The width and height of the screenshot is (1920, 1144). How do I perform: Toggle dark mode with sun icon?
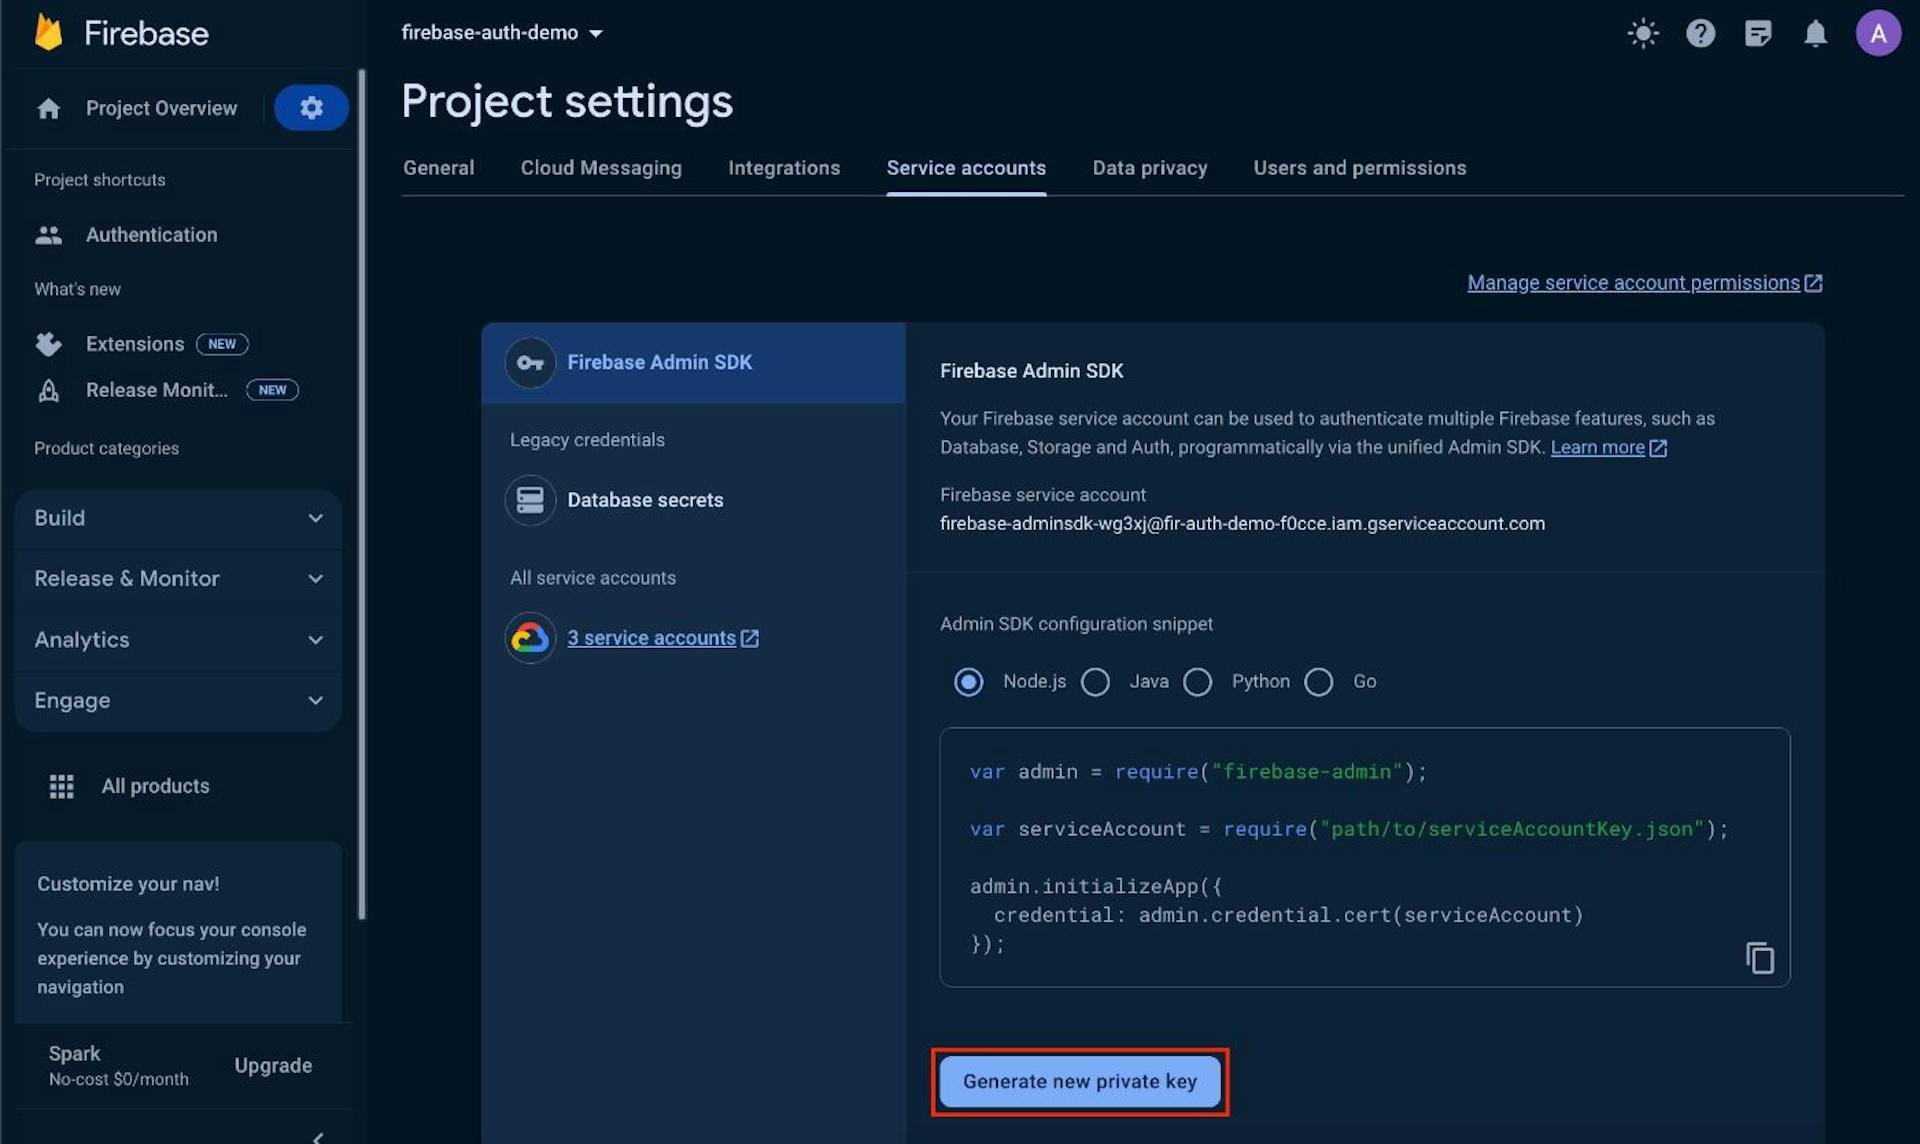coord(1642,33)
